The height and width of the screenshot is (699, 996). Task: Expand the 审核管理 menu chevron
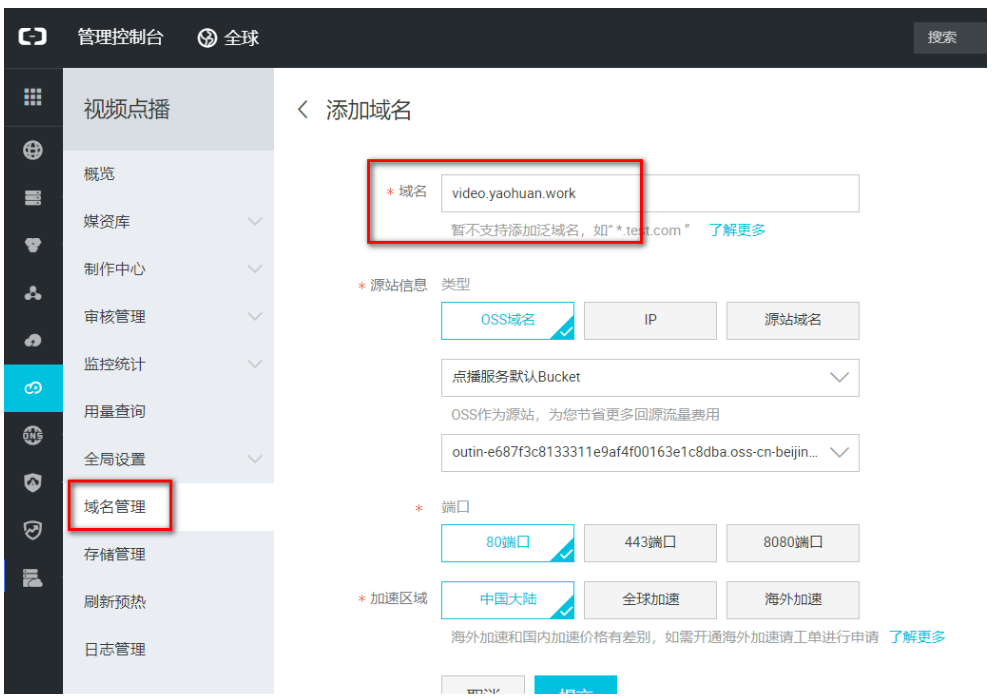(x=255, y=316)
